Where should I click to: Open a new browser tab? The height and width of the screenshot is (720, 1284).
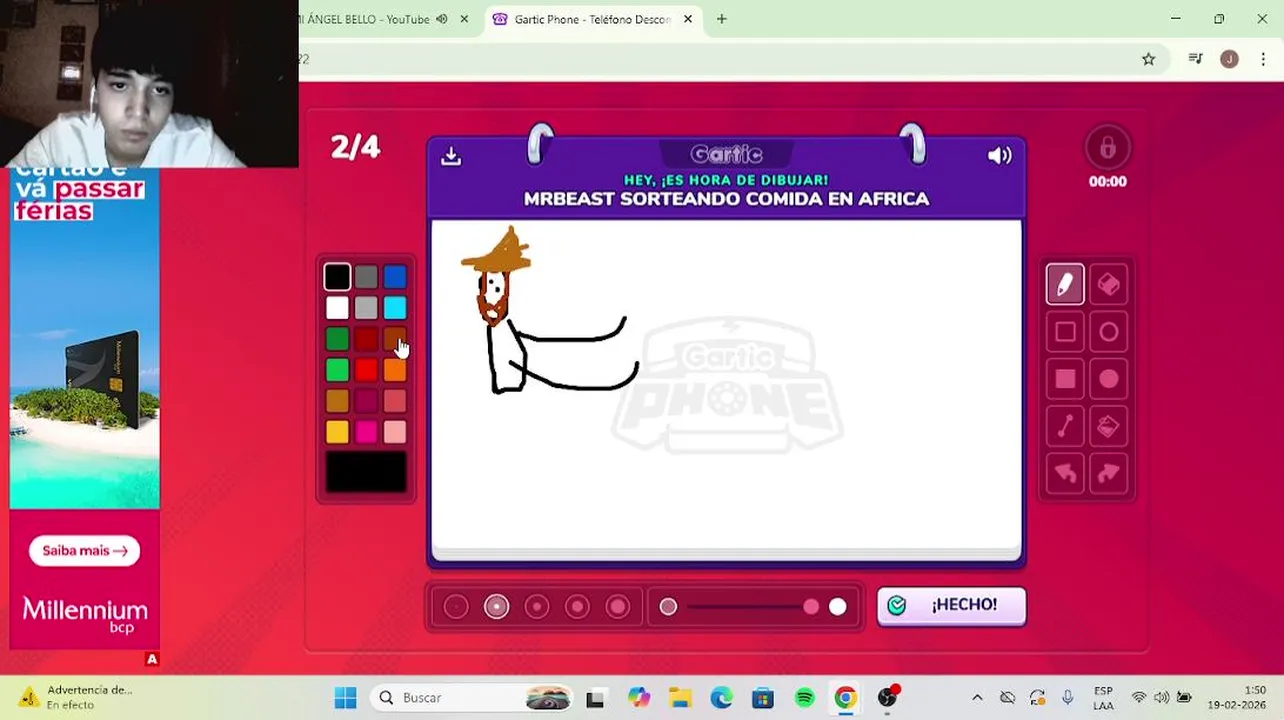[x=721, y=19]
